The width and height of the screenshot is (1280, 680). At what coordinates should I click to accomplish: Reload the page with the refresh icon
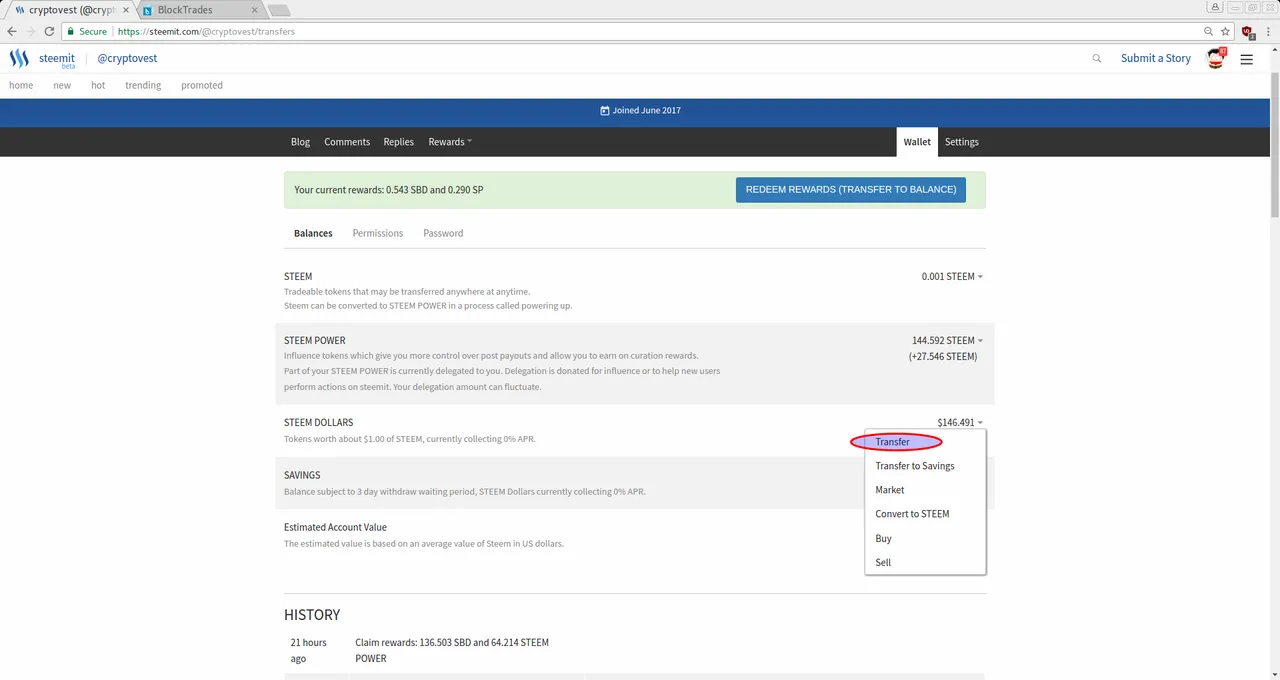pyautogui.click(x=49, y=32)
